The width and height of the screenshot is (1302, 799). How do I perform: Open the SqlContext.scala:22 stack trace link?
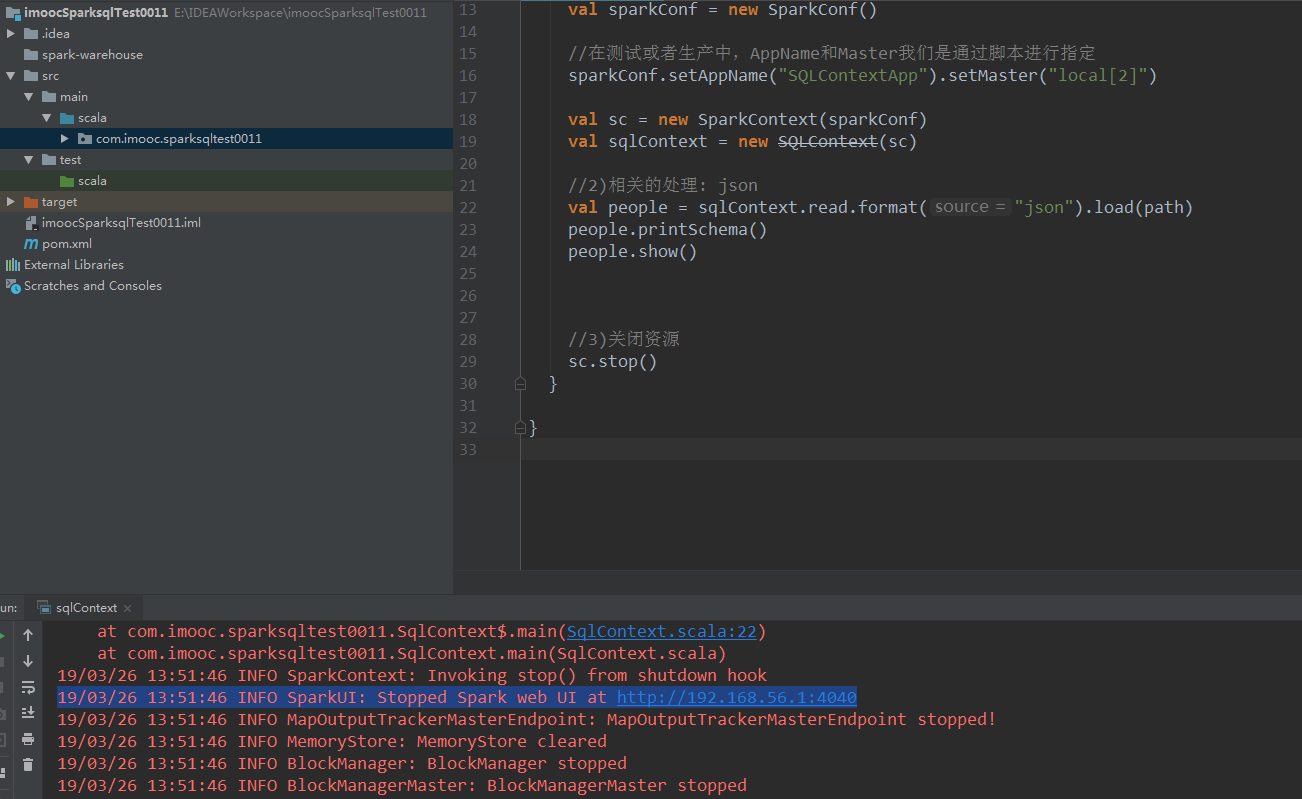pyautogui.click(x=663, y=631)
